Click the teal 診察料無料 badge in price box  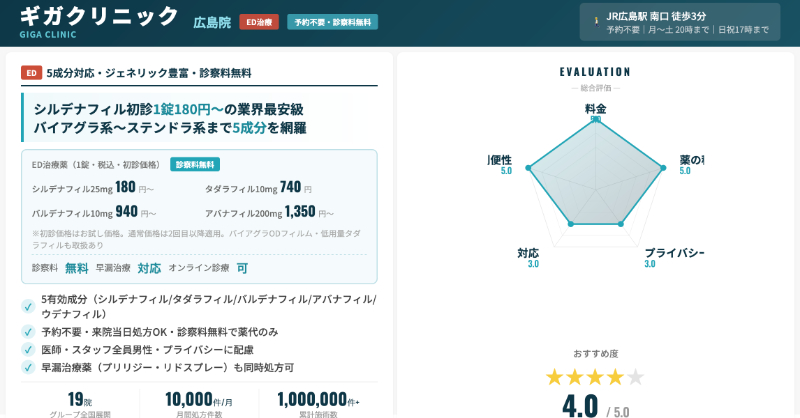point(195,164)
